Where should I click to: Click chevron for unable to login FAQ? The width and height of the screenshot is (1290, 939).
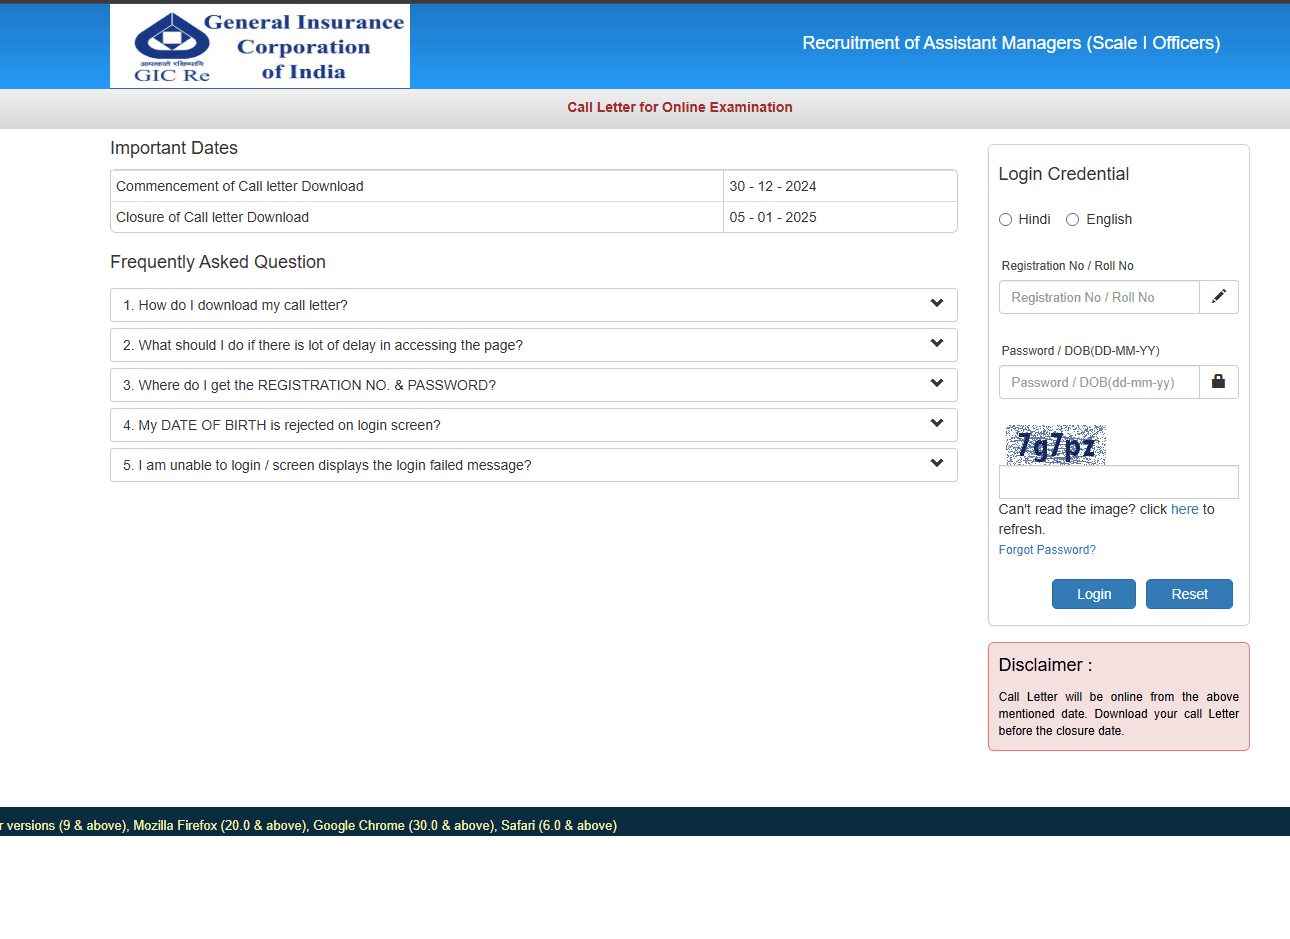coord(936,464)
